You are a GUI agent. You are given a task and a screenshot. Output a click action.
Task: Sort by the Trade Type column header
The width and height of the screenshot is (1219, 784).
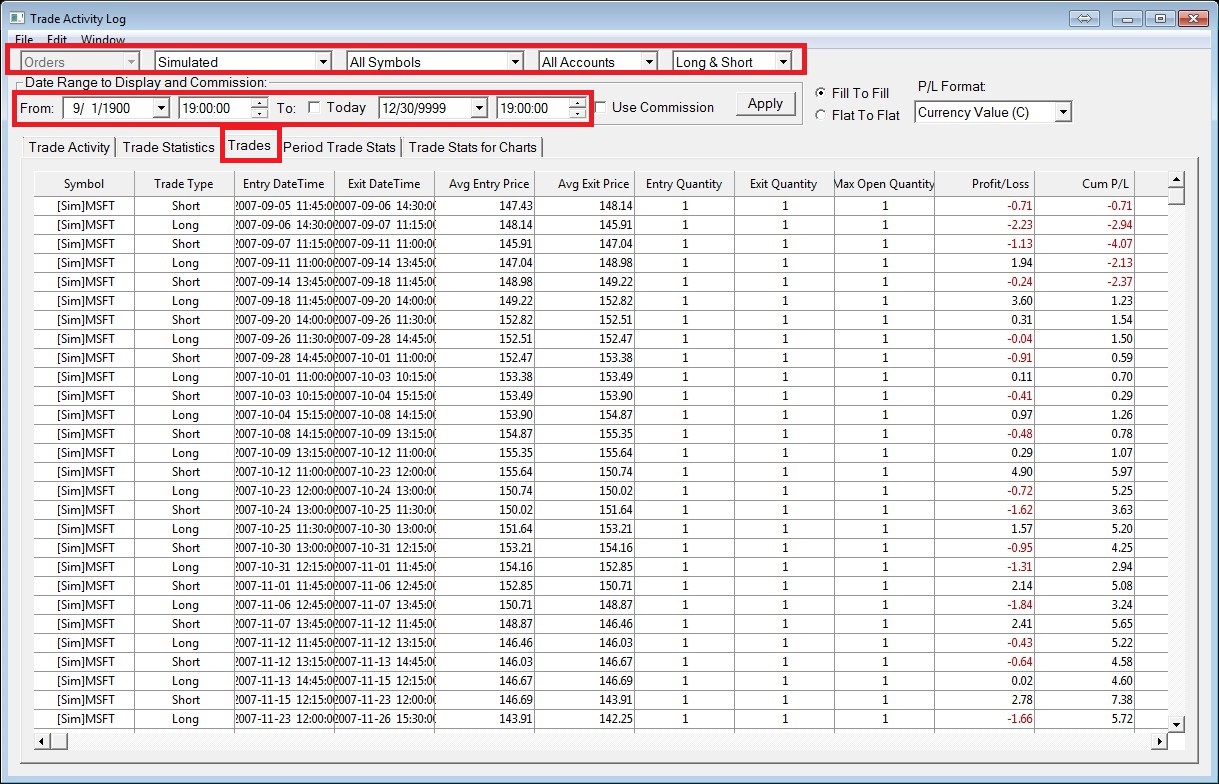pyautogui.click(x=184, y=184)
